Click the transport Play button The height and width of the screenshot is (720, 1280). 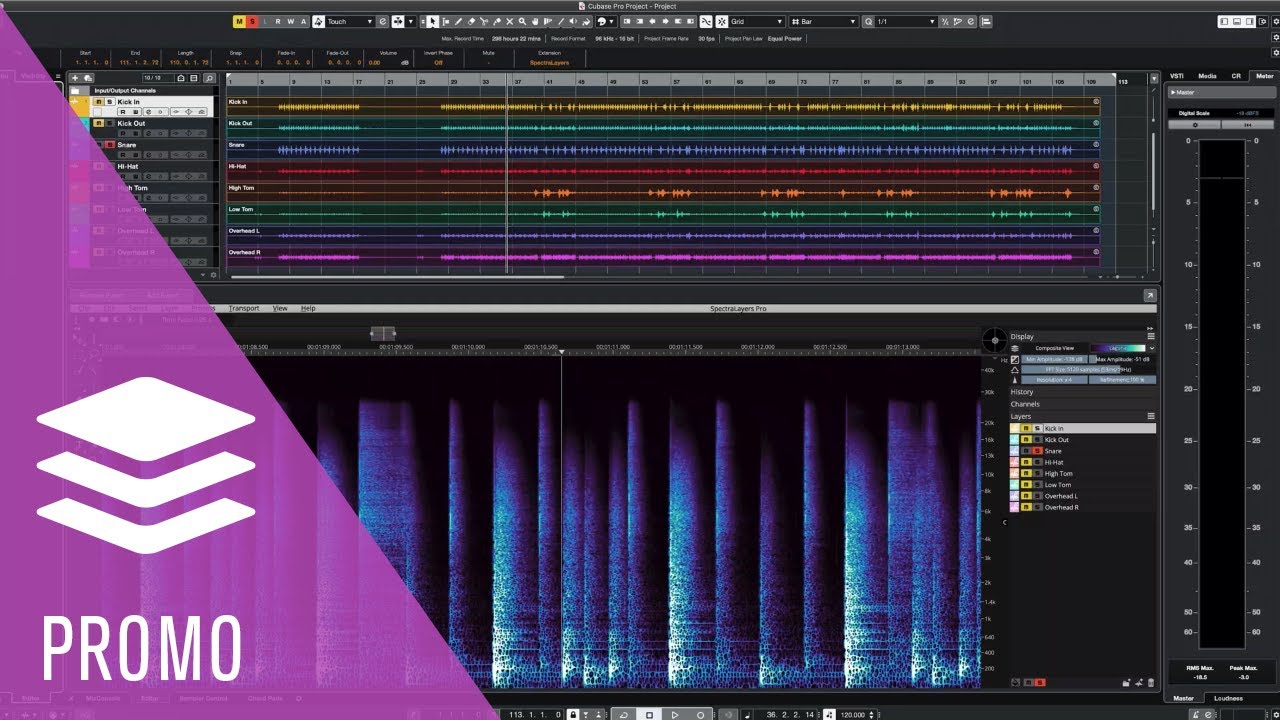click(x=675, y=715)
